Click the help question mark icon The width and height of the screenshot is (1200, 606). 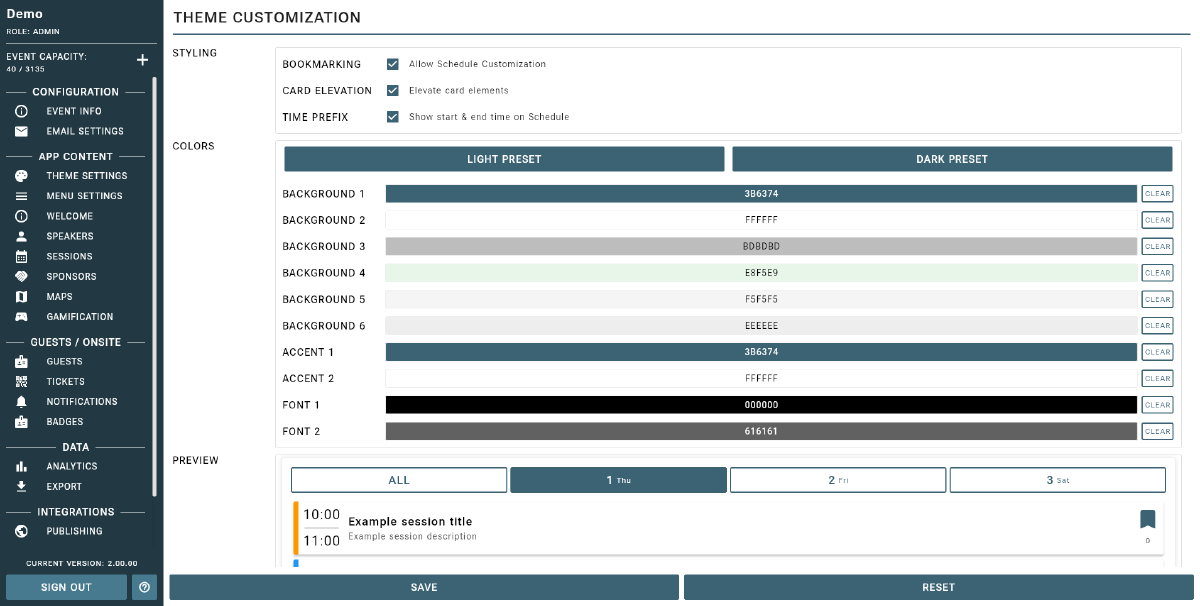click(x=144, y=587)
